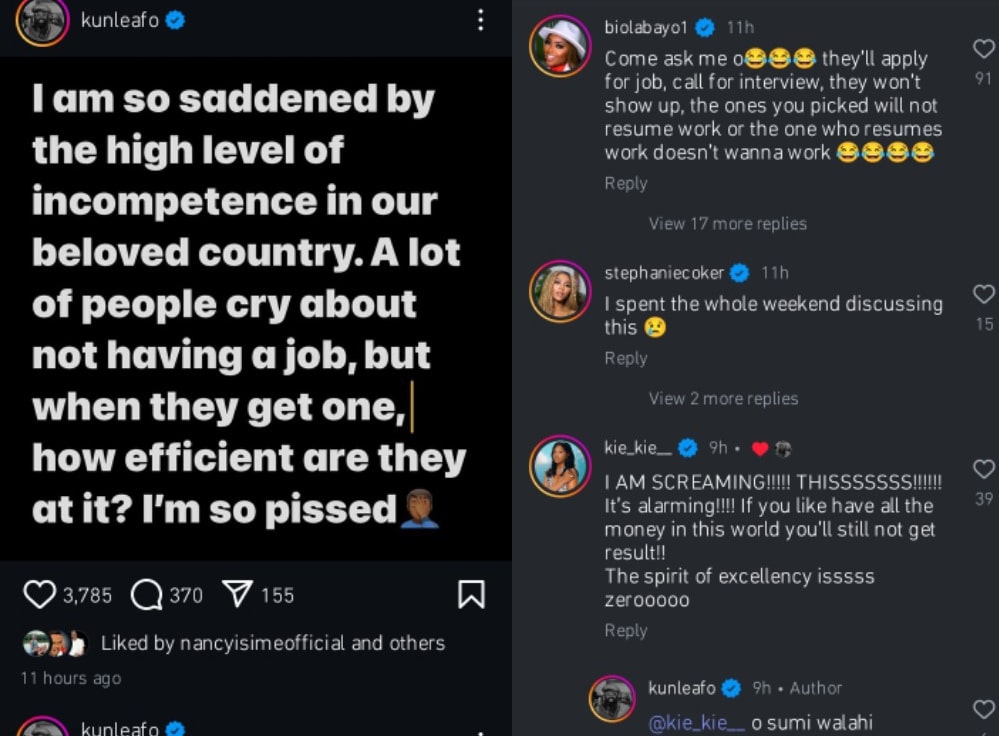Open kunleafo's profile picture thumbnail

point(42,19)
